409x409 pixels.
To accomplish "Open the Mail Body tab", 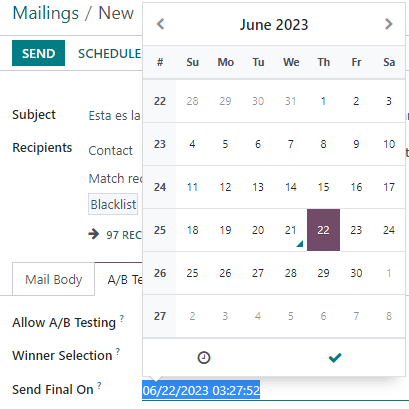I will coord(54,279).
